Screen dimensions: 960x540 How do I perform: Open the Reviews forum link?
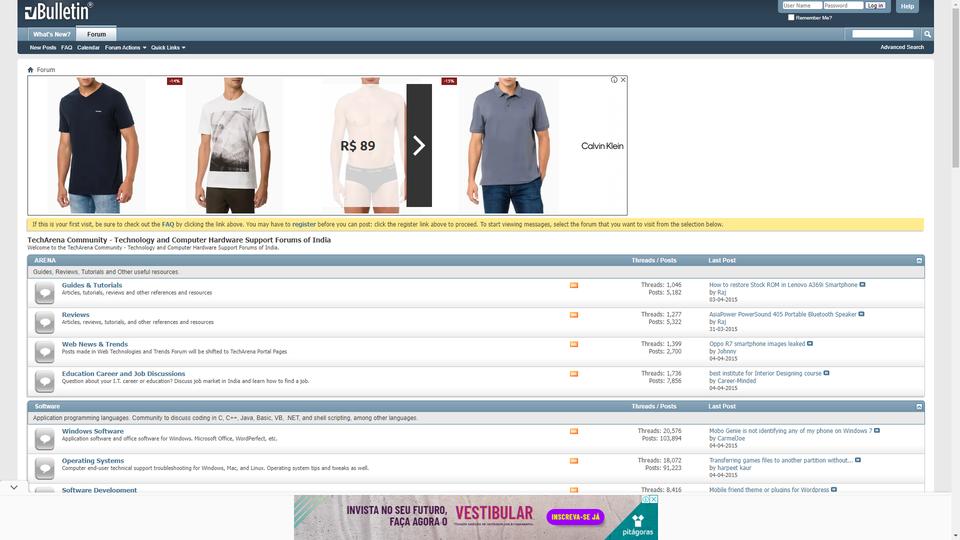[75, 315]
